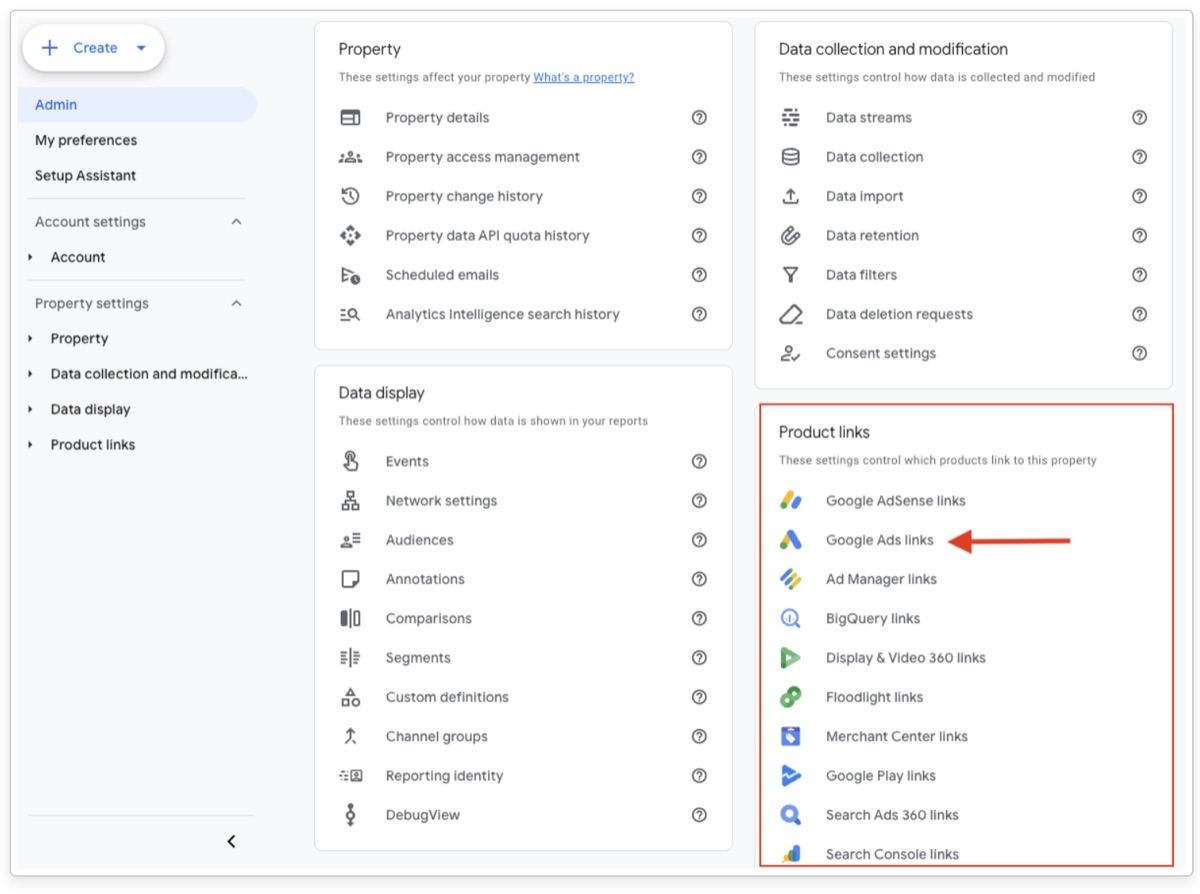1200x894 pixels.
Task: Expand the Property tree item in sidebar
Action: 31,339
